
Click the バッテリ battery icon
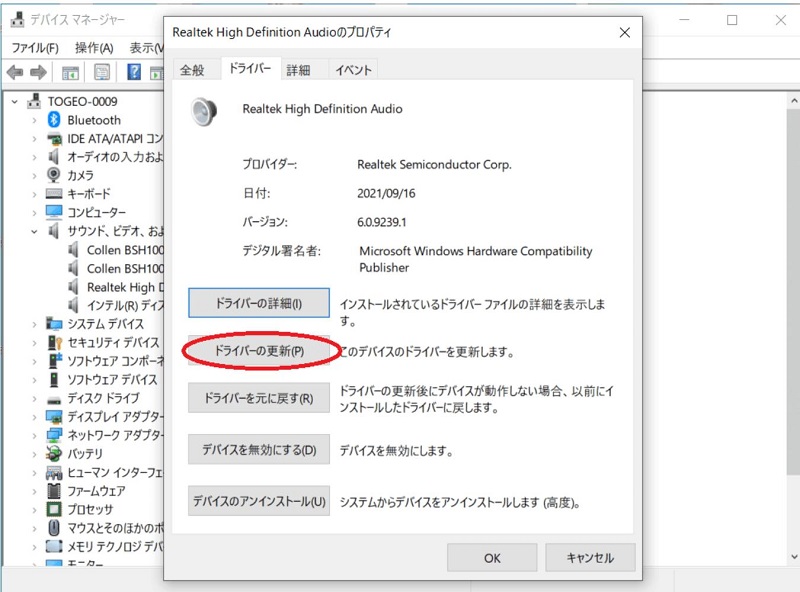pos(54,453)
